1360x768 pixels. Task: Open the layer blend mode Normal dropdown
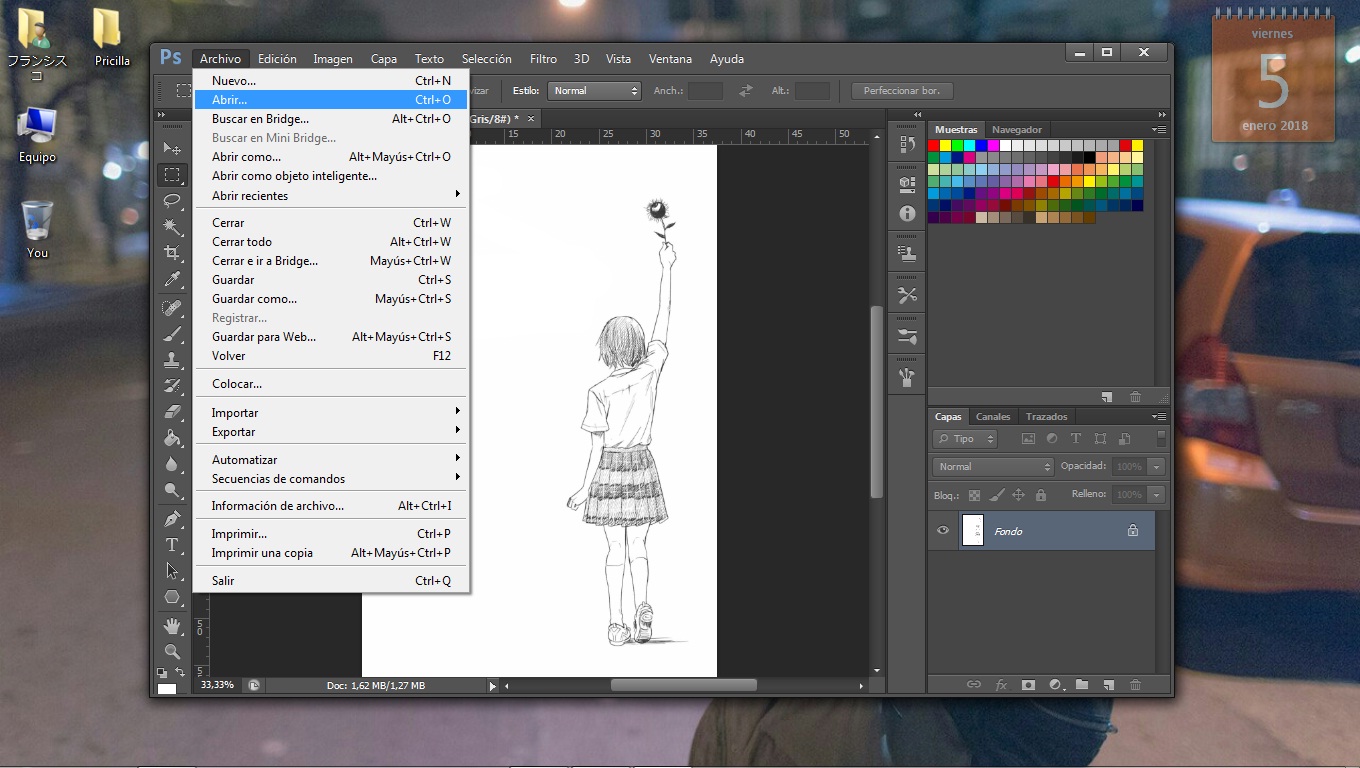993,467
